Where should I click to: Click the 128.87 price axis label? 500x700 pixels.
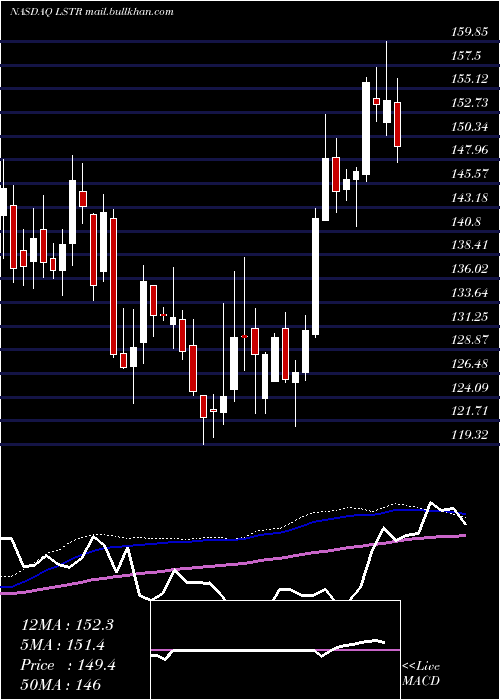[x=470, y=340]
